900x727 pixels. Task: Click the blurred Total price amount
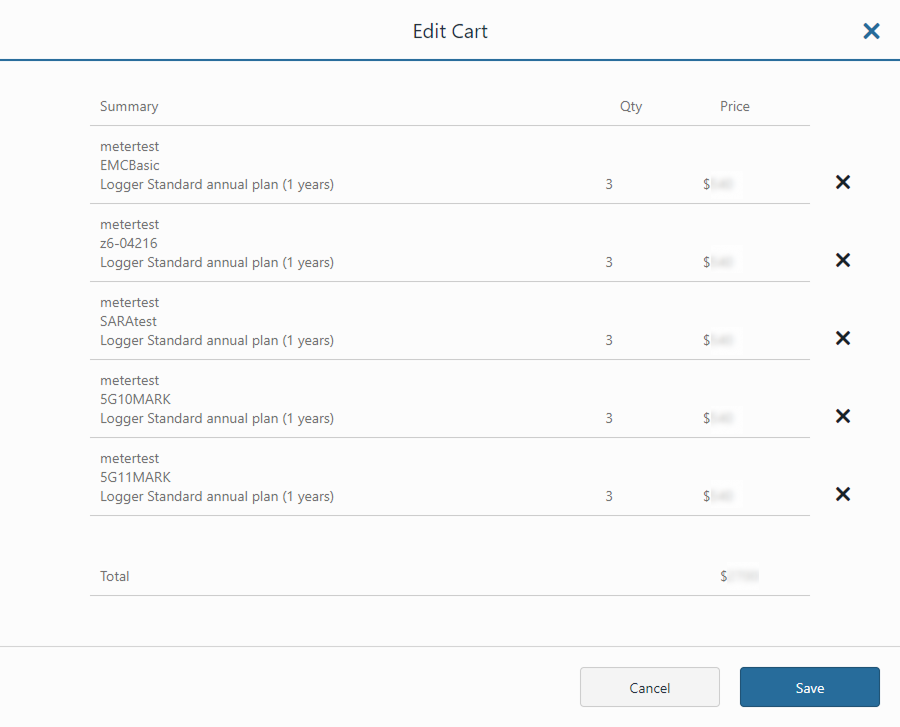pos(740,576)
